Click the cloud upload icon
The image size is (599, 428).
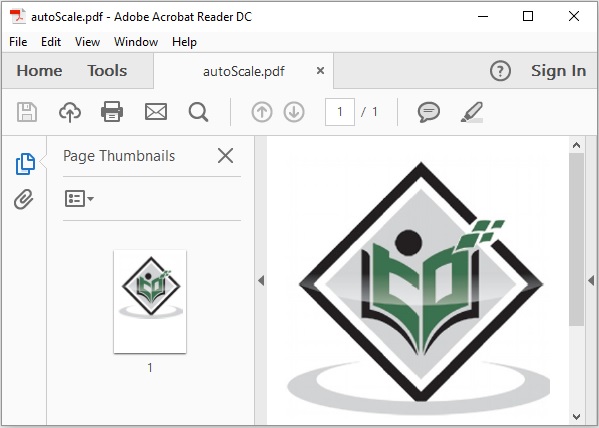(70, 112)
